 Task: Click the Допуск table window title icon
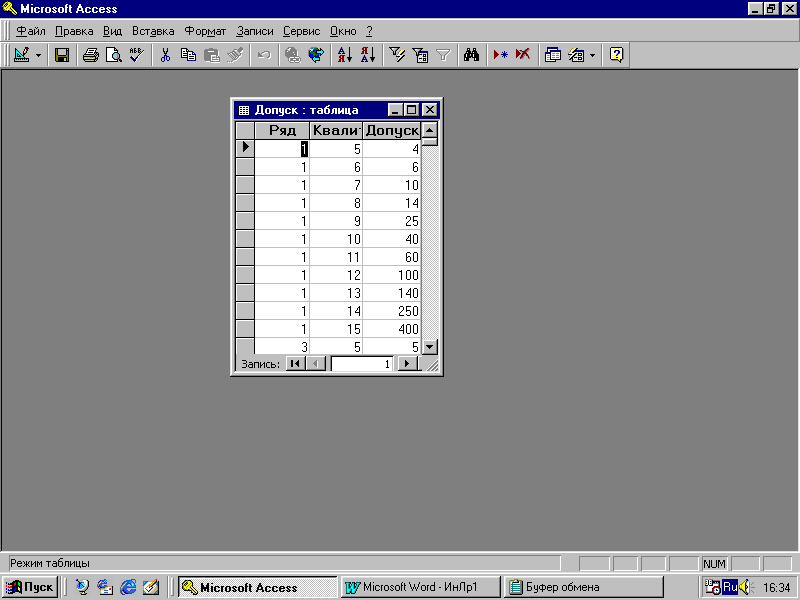[244, 110]
